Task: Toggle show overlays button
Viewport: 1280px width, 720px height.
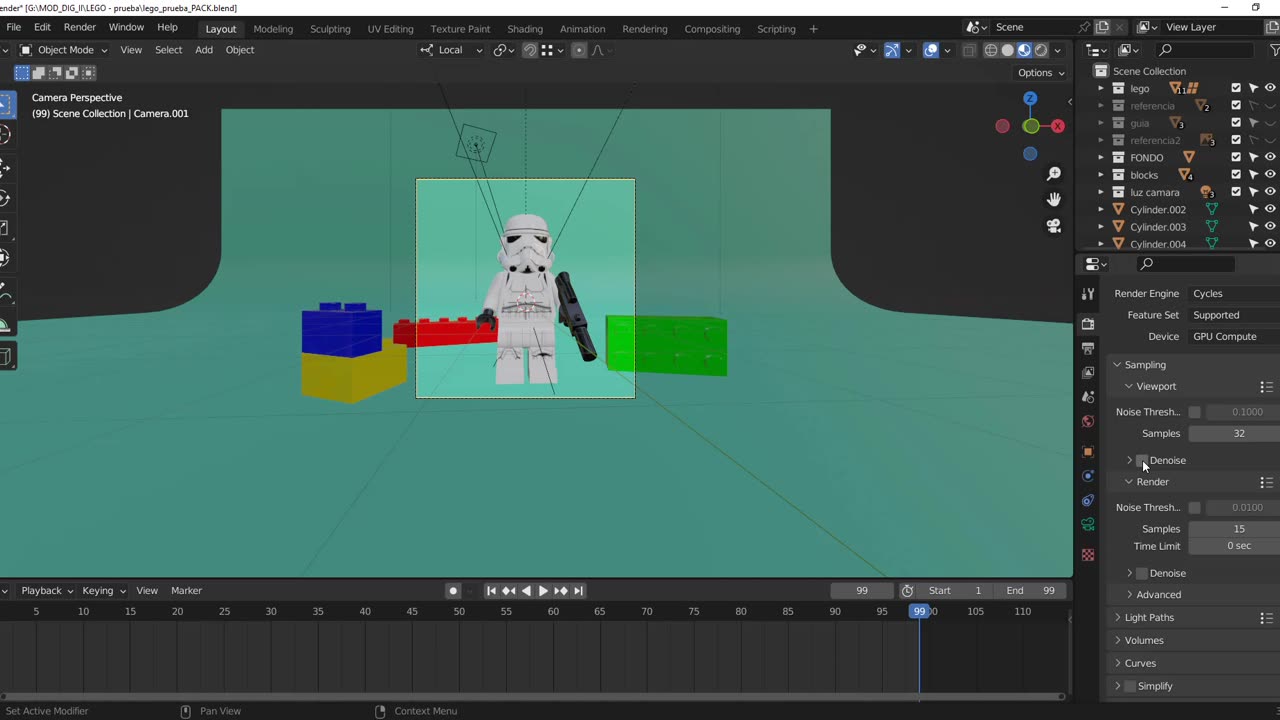Action: pyautogui.click(x=931, y=50)
